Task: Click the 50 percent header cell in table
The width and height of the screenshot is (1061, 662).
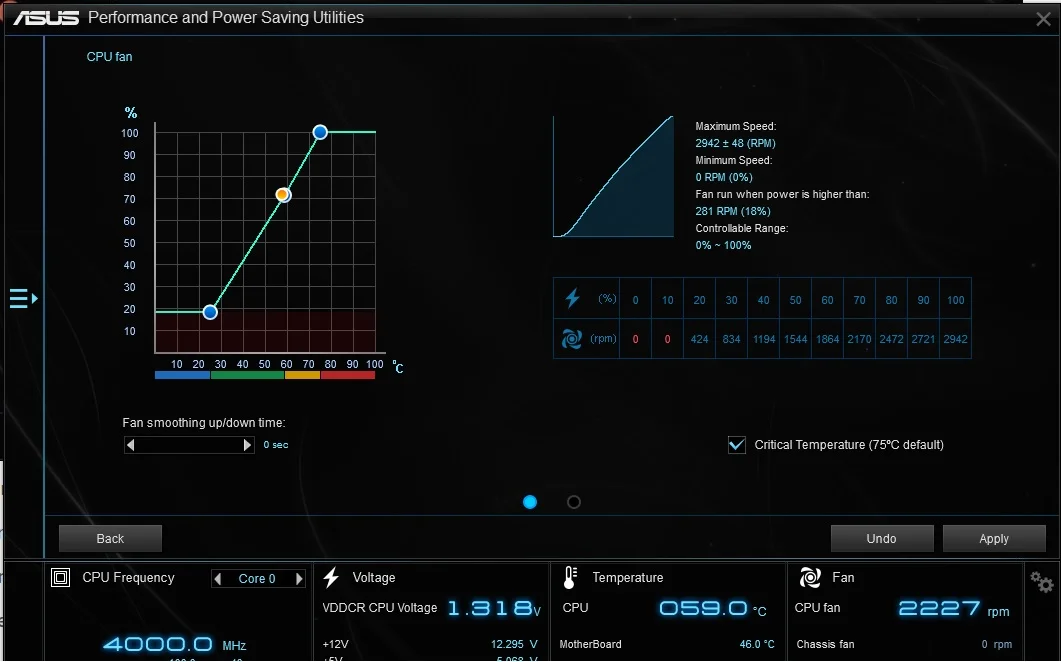Action: 795,300
